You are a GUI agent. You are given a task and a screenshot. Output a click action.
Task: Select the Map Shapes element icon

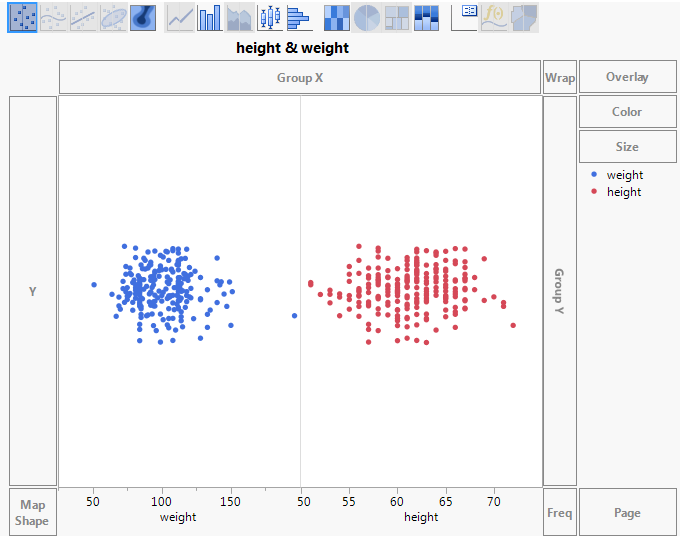[x=524, y=17]
